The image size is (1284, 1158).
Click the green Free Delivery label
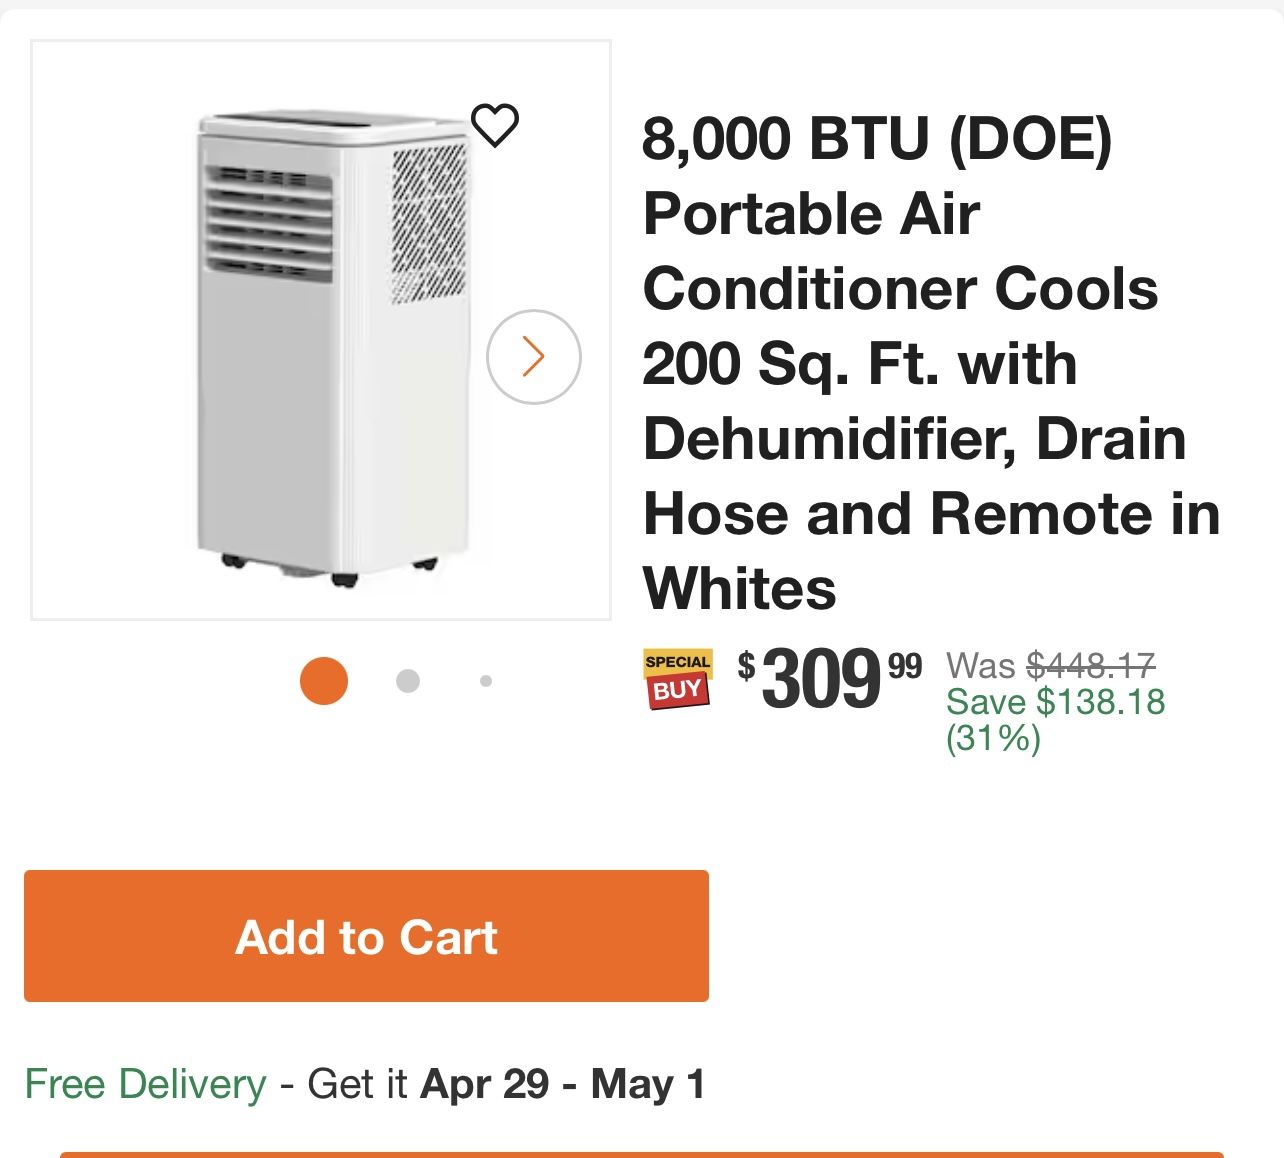coord(145,1084)
